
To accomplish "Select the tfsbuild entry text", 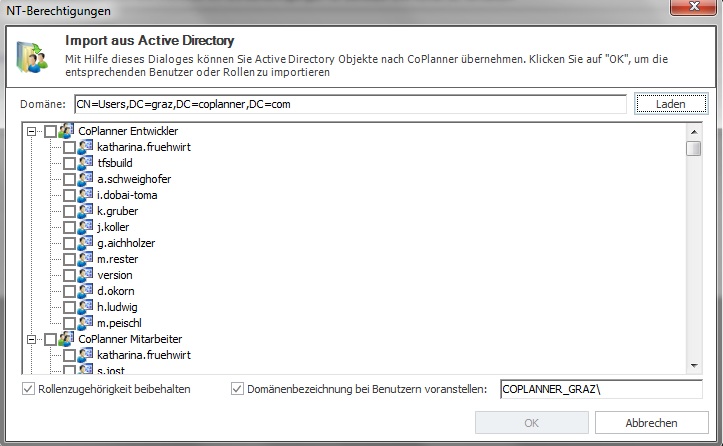I will point(115,163).
